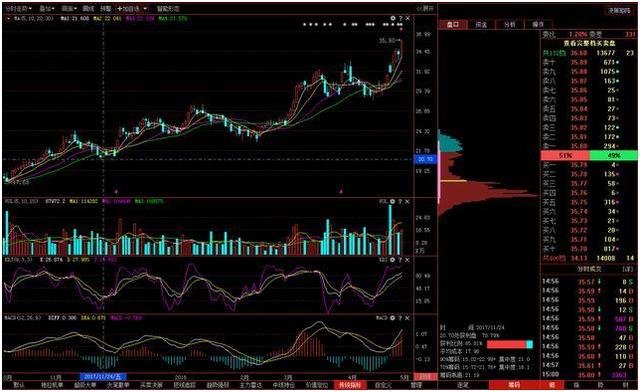Image resolution: width=640 pixels, height=392 pixels.
Task: Open settings gear of the KDJ panel
Action: click(x=393, y=260)
